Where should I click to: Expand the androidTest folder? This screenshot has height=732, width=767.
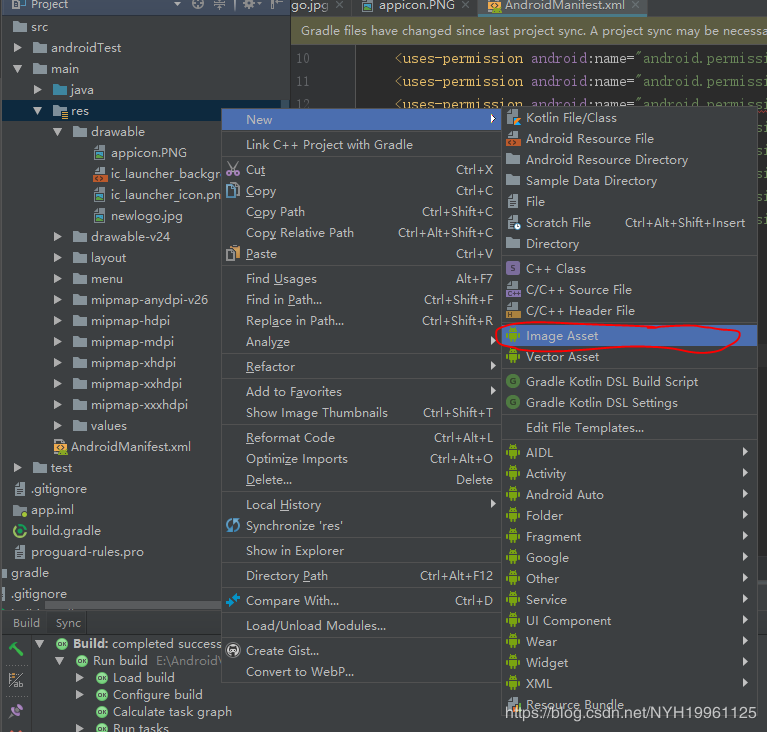pos(18,48)
